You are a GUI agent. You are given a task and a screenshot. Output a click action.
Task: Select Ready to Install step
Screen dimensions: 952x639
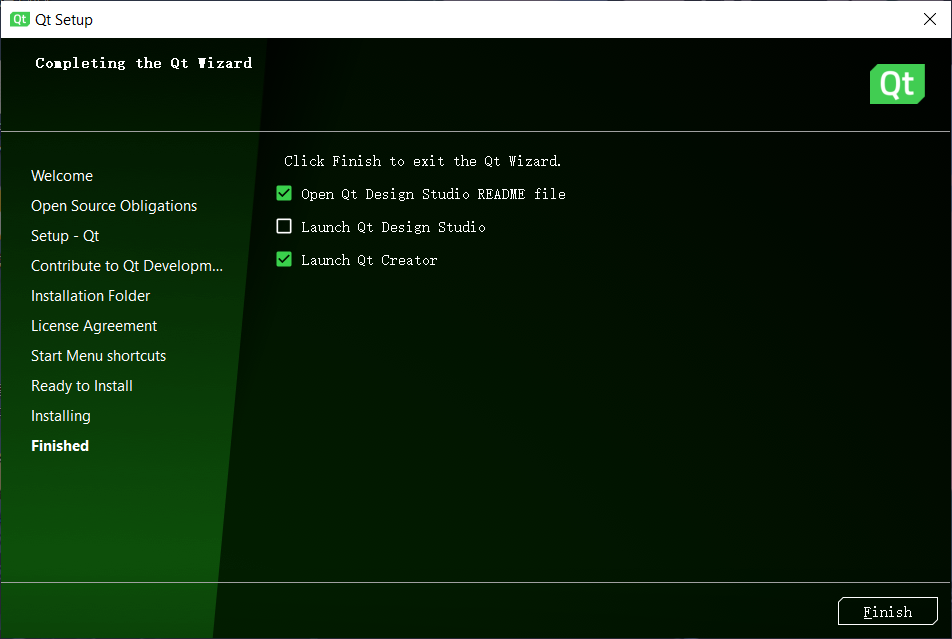point(82,386)
